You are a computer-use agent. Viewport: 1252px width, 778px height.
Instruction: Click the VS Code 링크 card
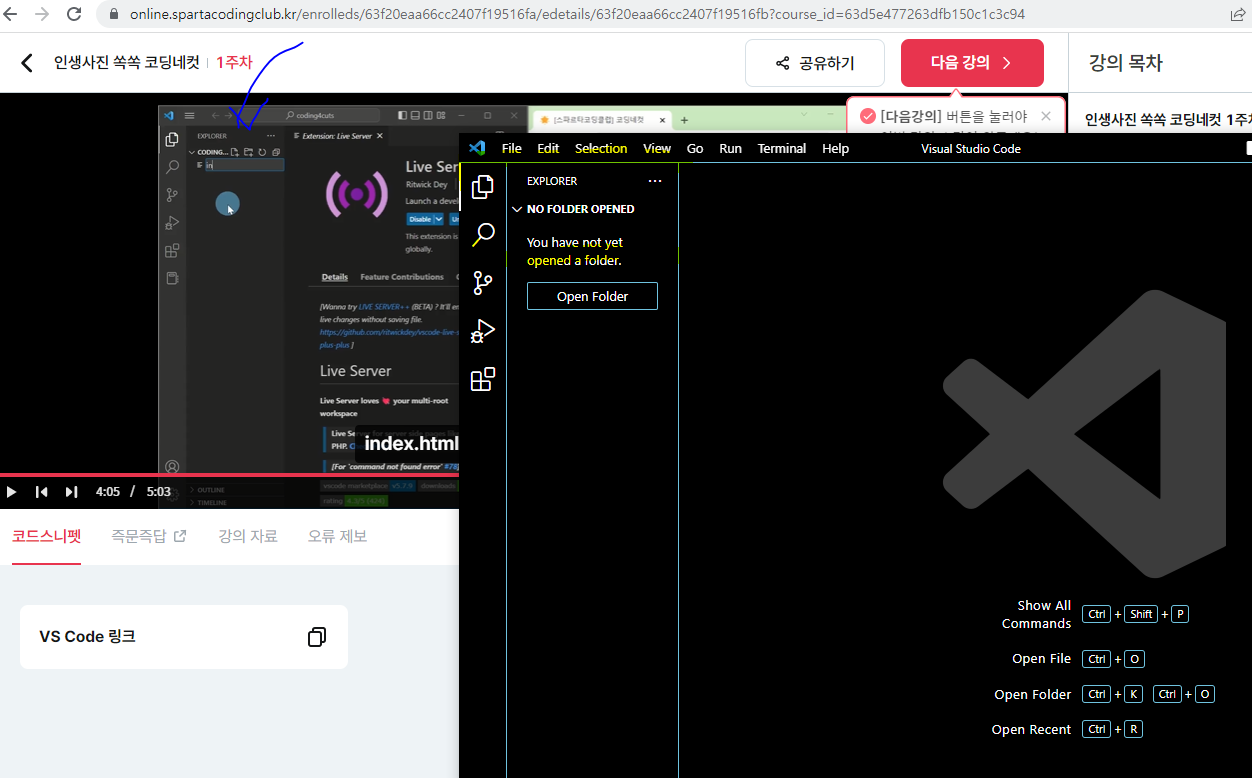point(184,637)
